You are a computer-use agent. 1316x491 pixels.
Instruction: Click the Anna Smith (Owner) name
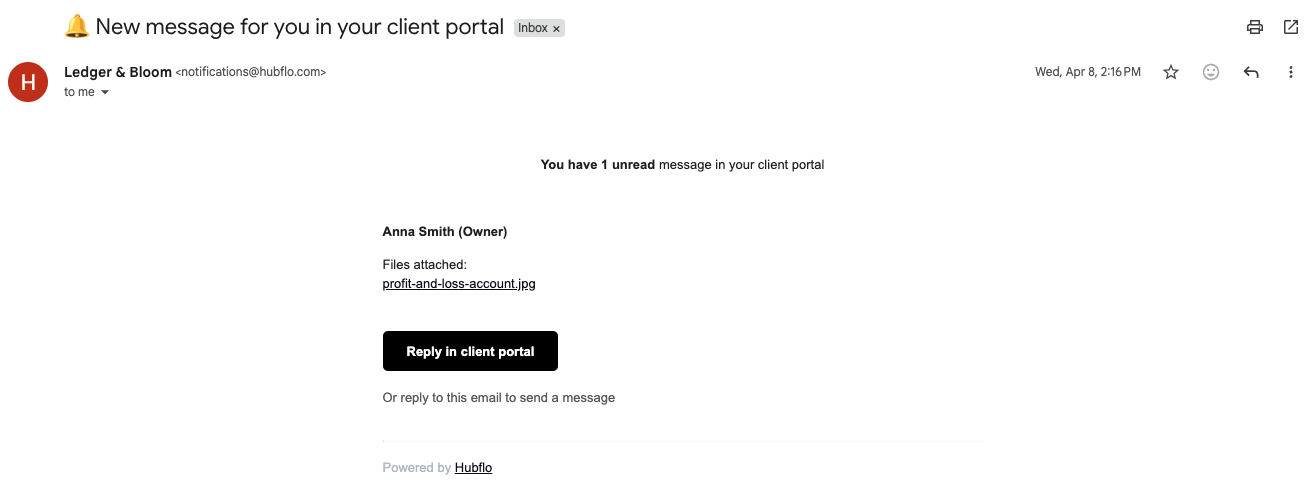coord(445,232)
